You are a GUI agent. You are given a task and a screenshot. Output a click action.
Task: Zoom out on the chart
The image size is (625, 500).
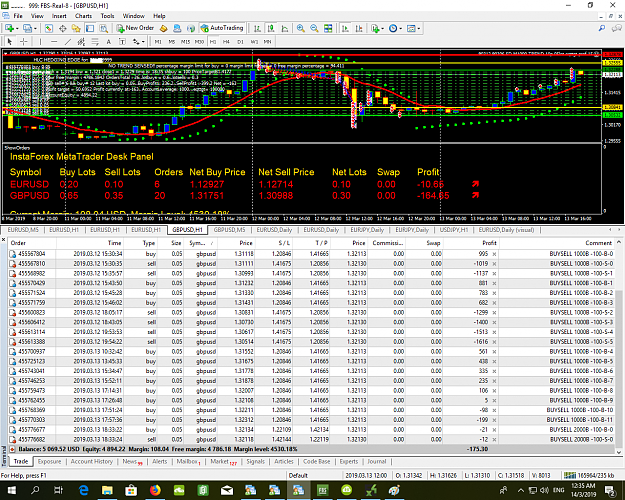[x=314, y=28]
